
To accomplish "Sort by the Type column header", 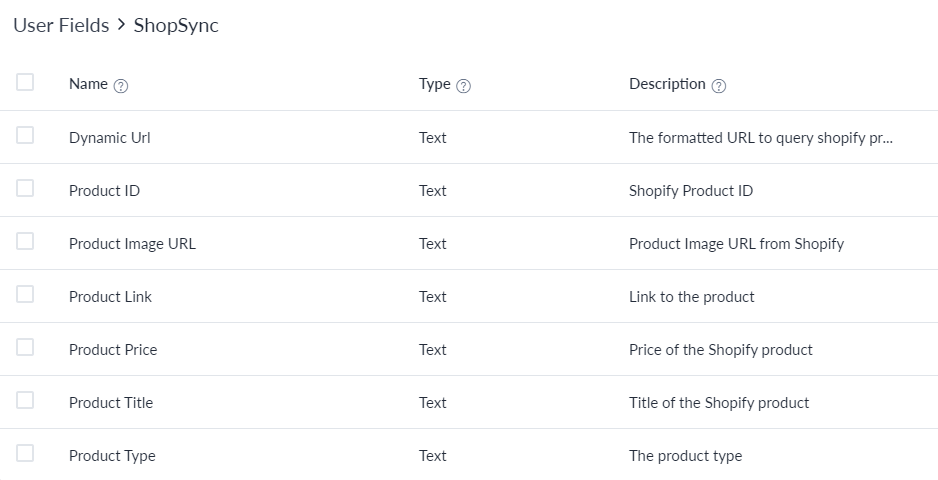I will [x=434, y=84].
